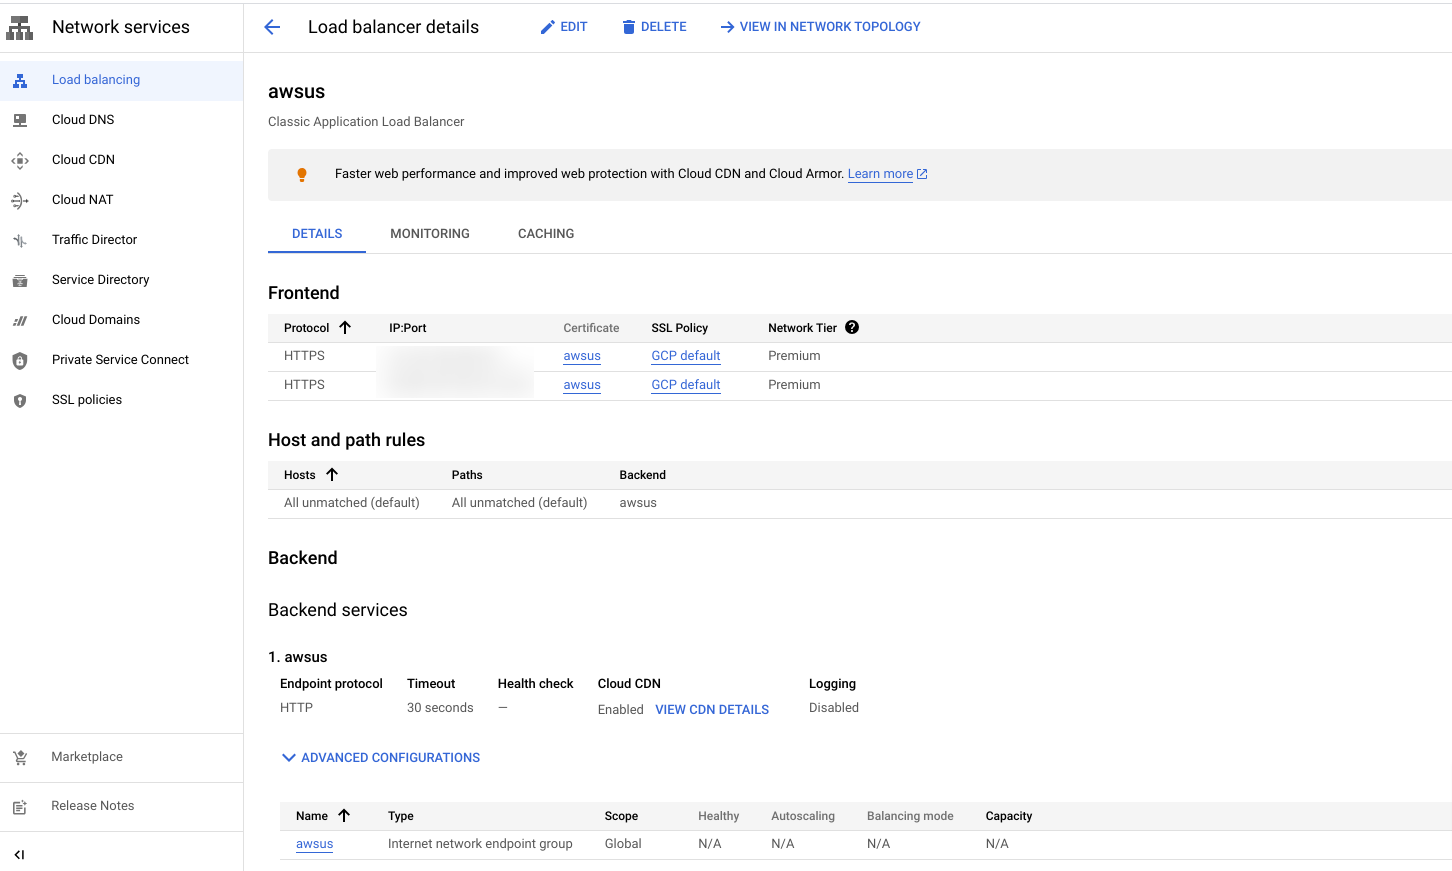
Task: Open Marketplace in the sidebar
Action: (121, 757)
